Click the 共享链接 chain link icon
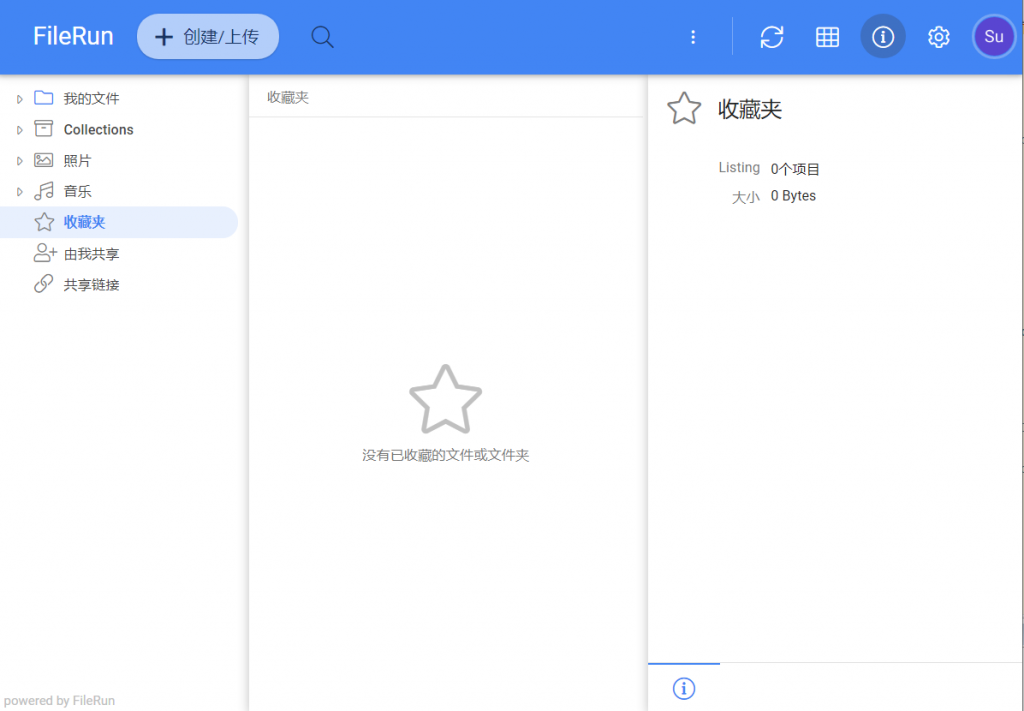This screenshot has width=1024, height=711. coord(44,284)
